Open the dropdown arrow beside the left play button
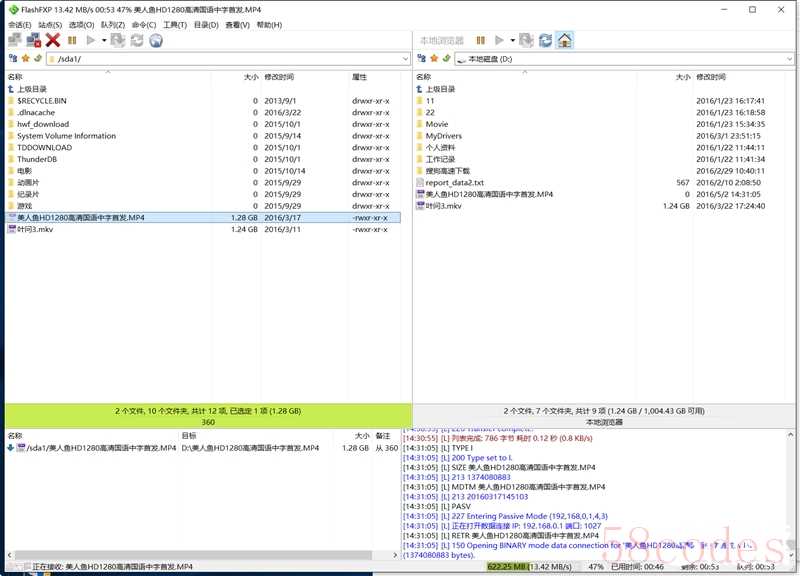 (104, 40)
